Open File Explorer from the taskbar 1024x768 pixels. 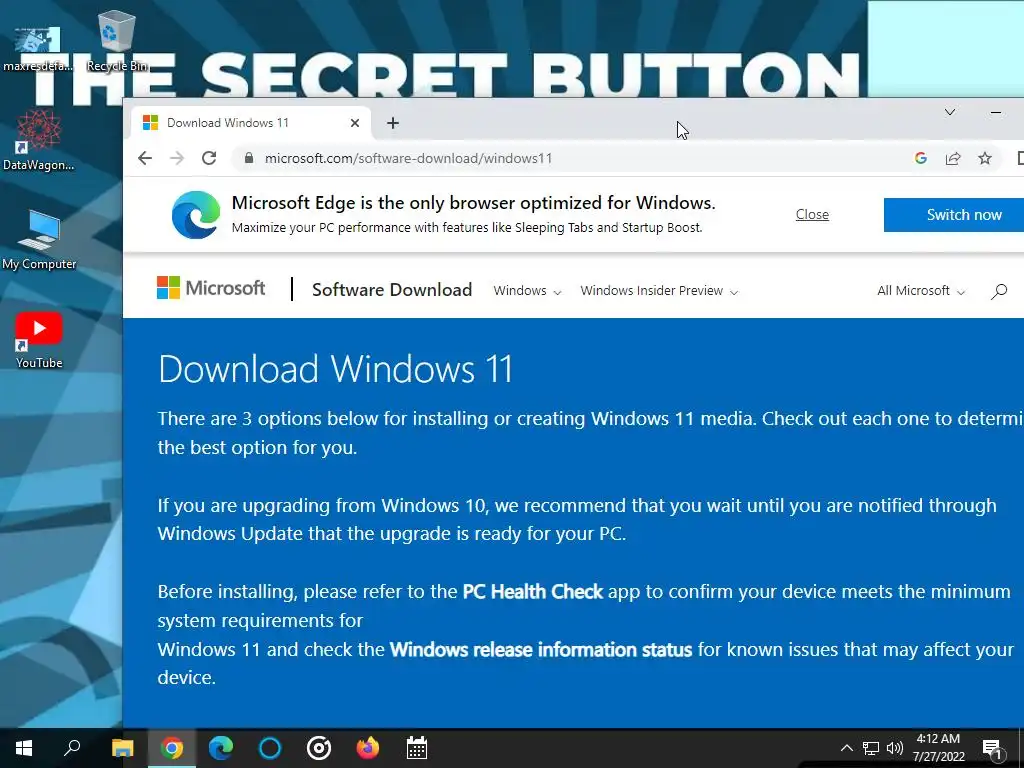122,748
